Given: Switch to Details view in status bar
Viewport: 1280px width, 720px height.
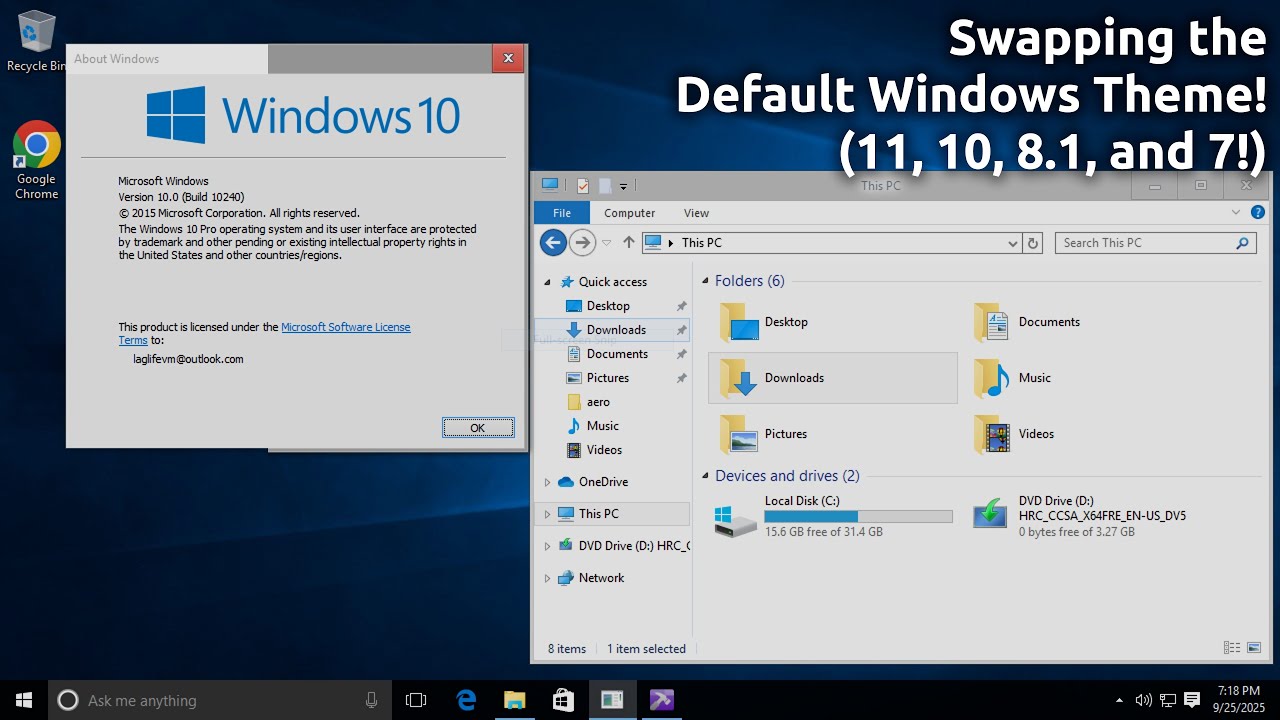Looking at the screenshot, I should [x=1232, y=648].
